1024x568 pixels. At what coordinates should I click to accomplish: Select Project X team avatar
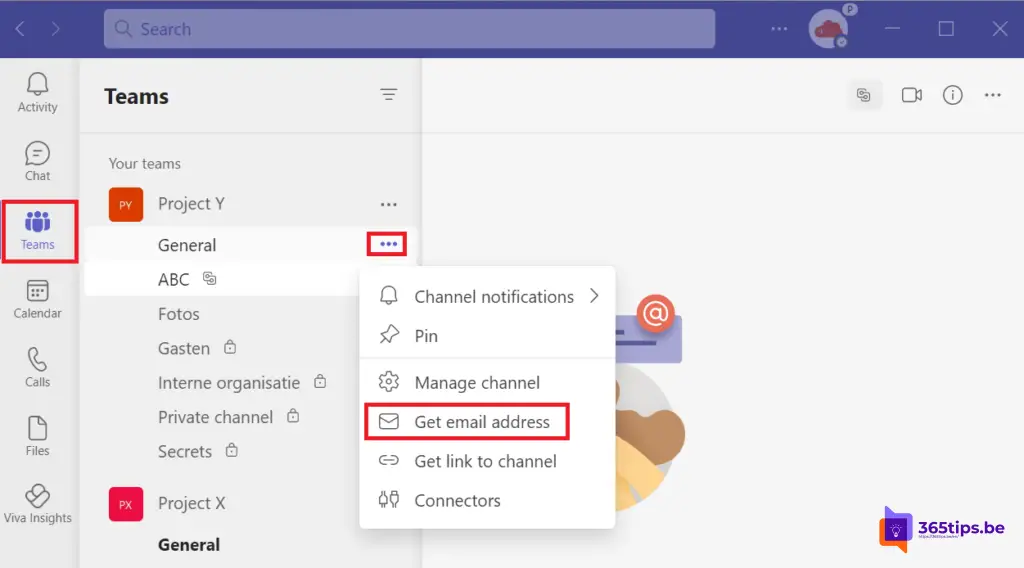(125, 504)
